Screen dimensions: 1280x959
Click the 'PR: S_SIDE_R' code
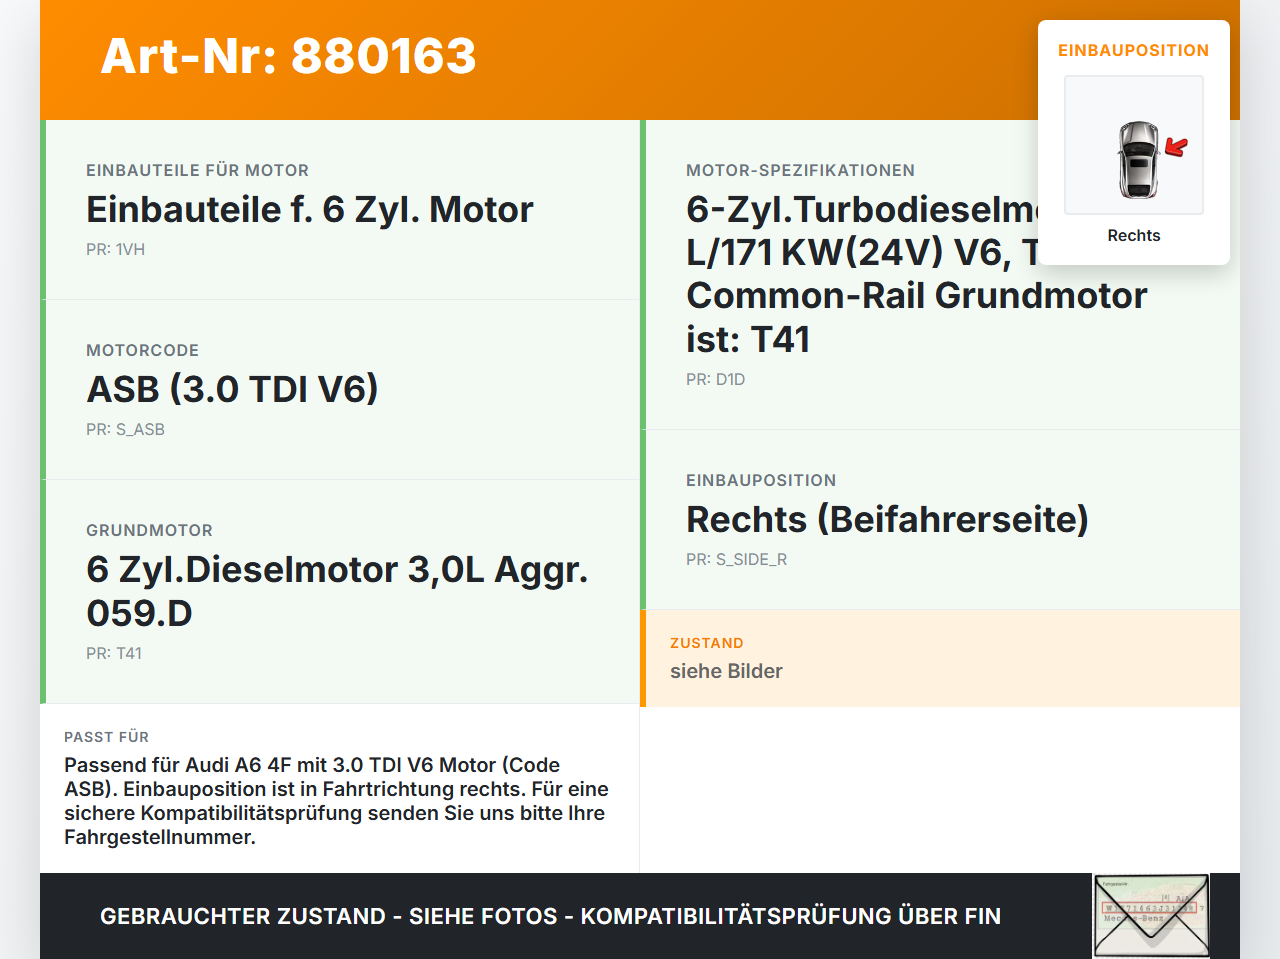tap(737, 560)
